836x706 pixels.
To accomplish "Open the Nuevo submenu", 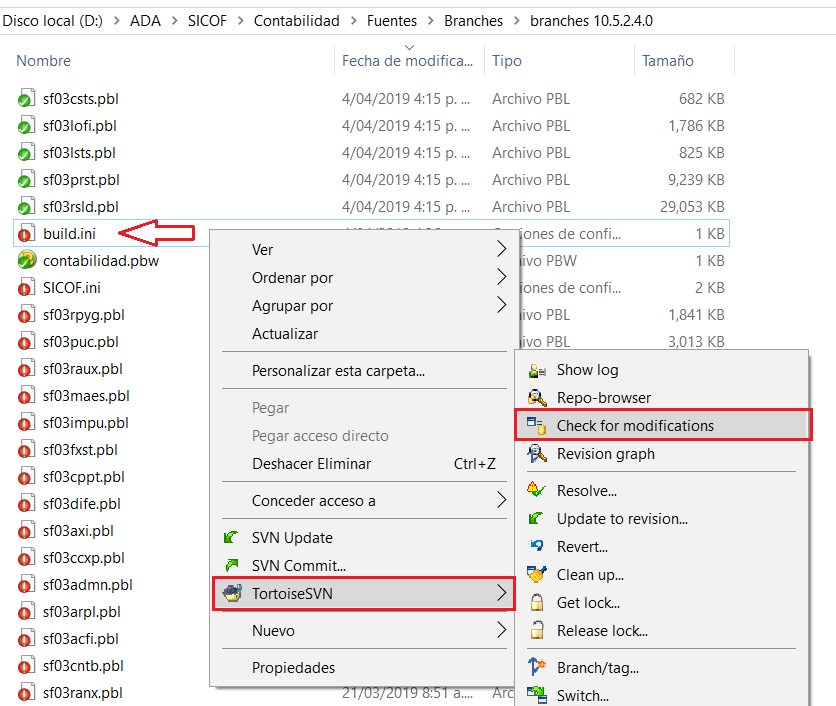I will [501, 631].
